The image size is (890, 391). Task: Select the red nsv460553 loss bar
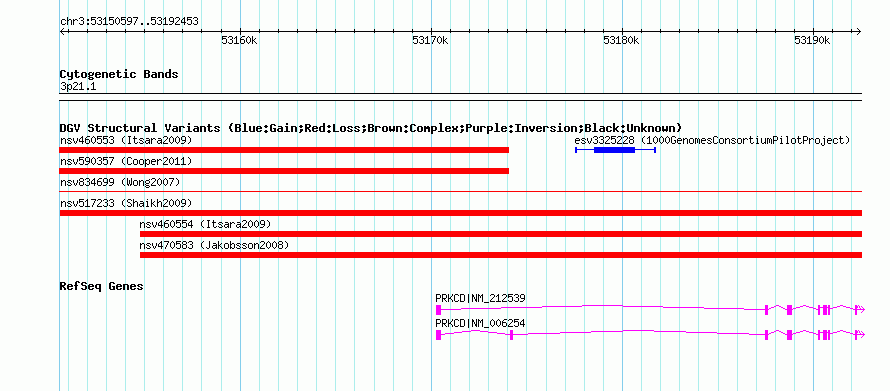[x=284, y=150]
